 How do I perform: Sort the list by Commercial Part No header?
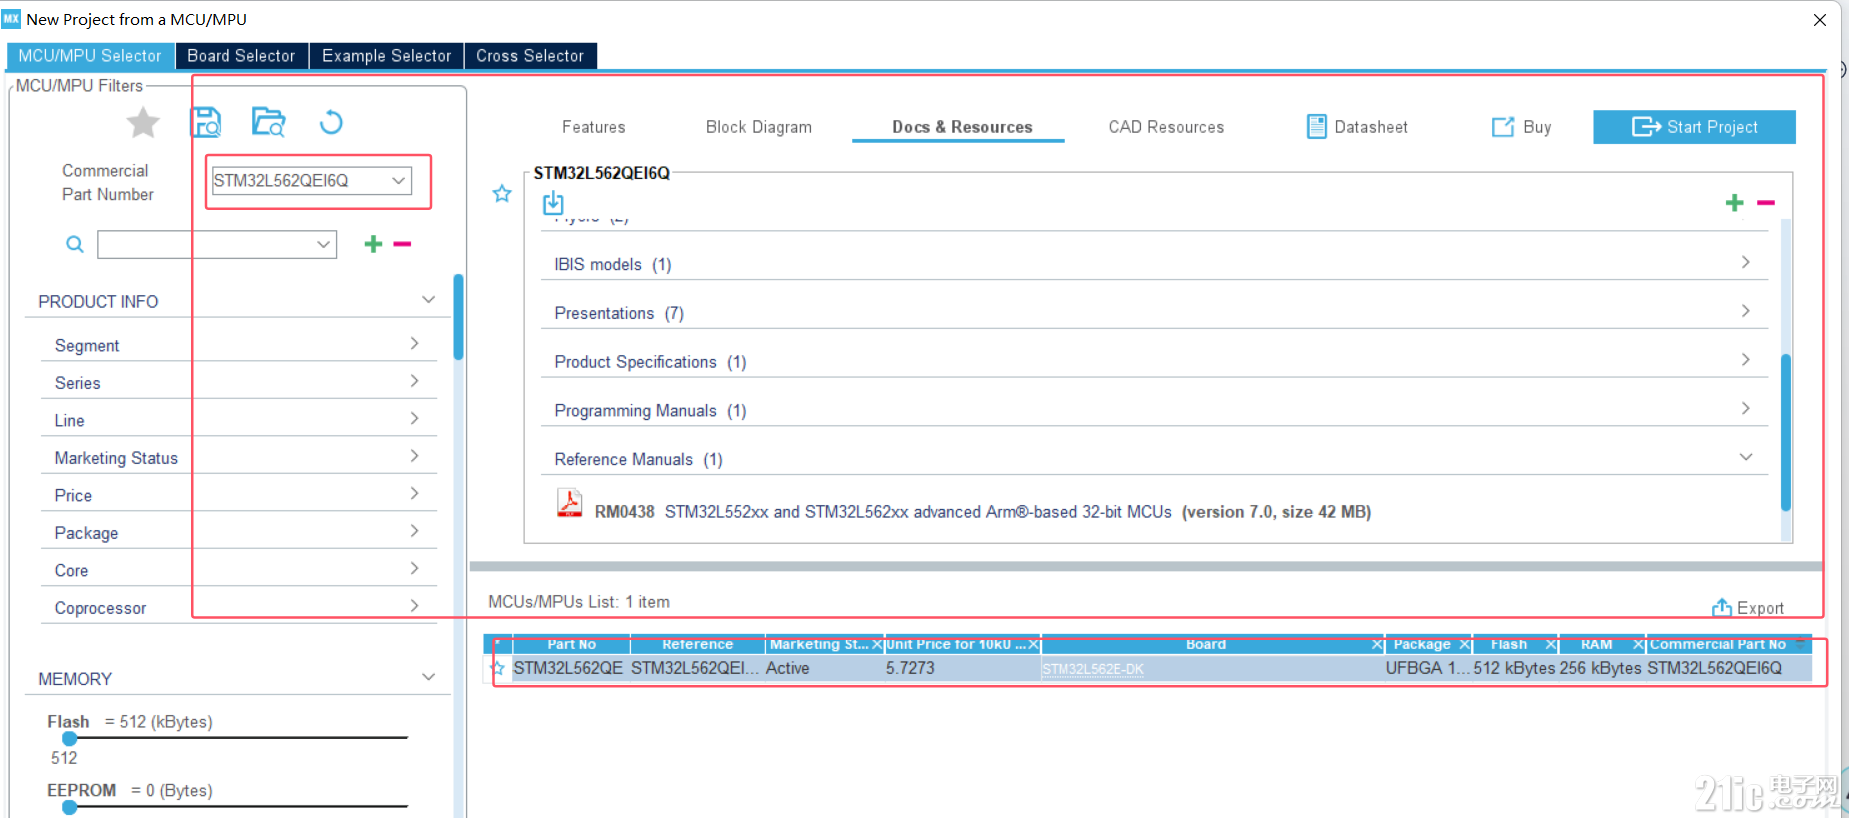1718,645
